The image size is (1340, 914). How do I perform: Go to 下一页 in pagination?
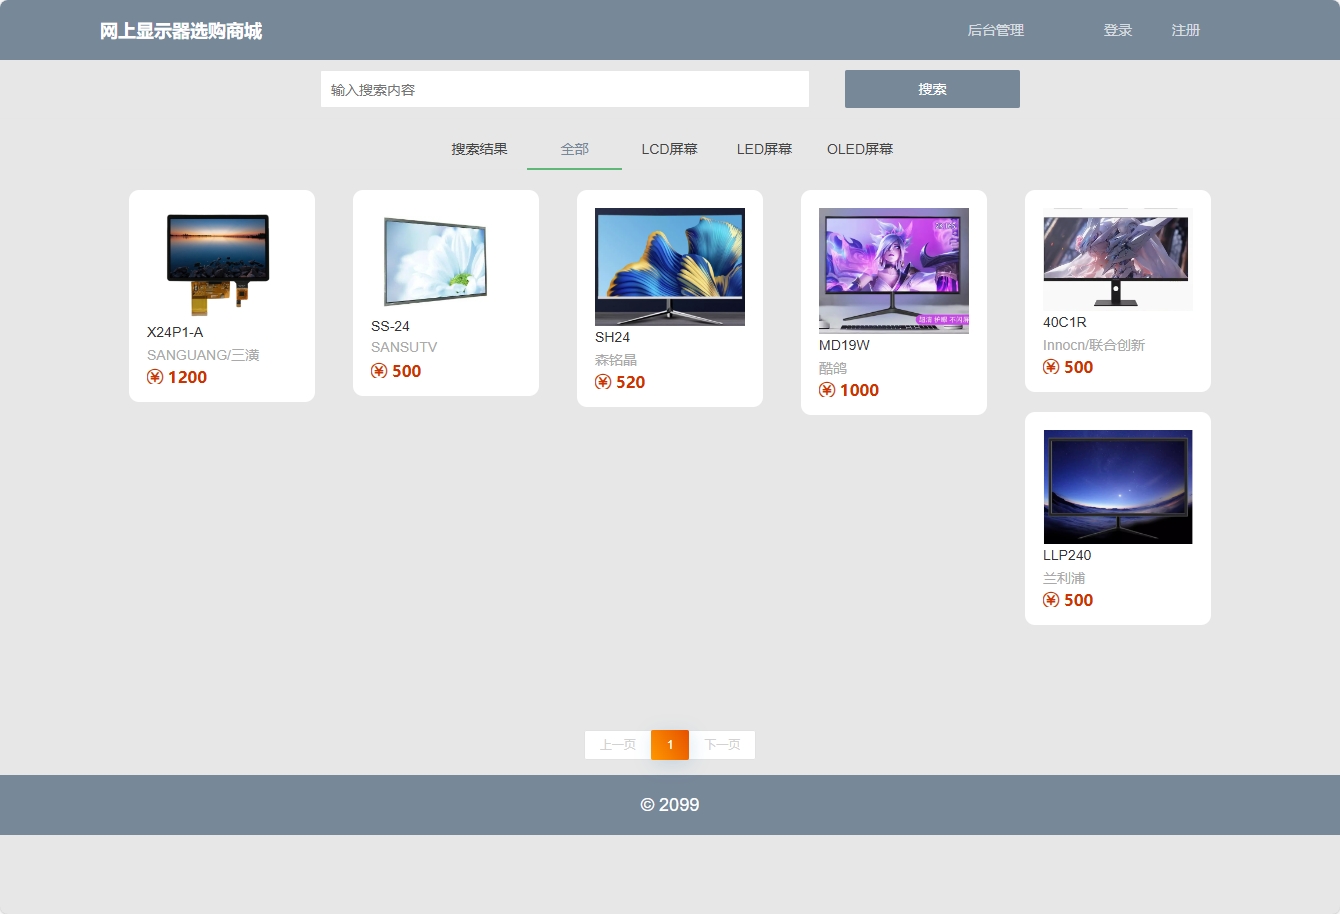(722, 744)
